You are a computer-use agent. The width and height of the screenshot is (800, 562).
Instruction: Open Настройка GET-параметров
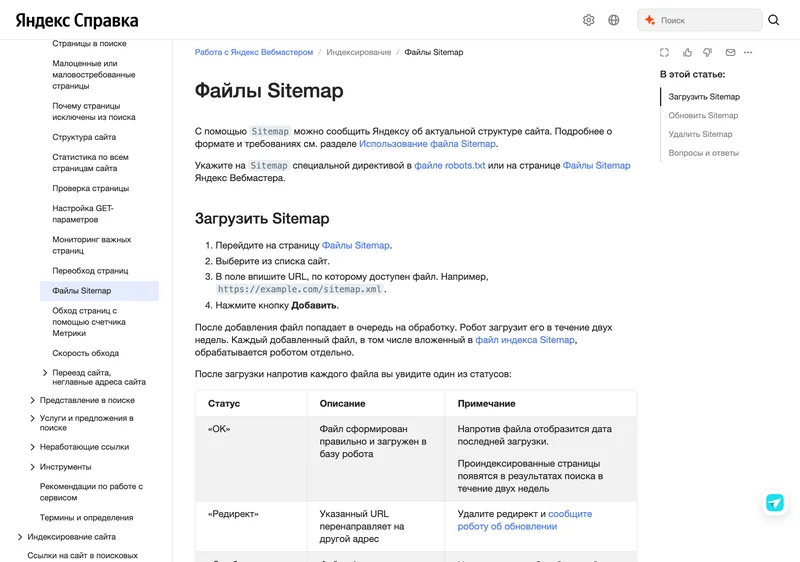point(83,214)
